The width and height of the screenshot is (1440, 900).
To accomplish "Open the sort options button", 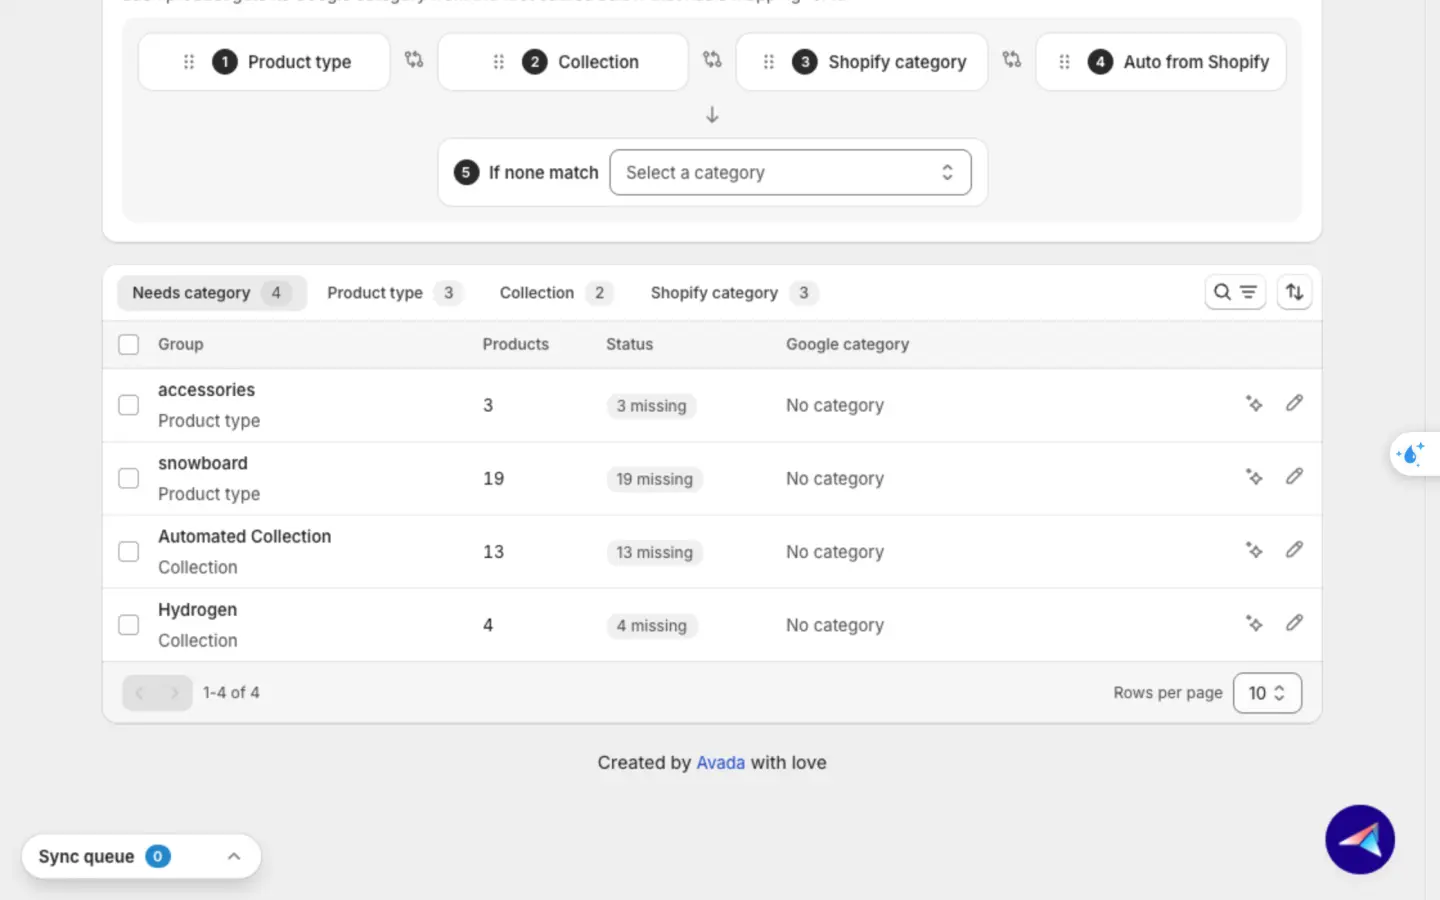I will (x=1294, y=292).
